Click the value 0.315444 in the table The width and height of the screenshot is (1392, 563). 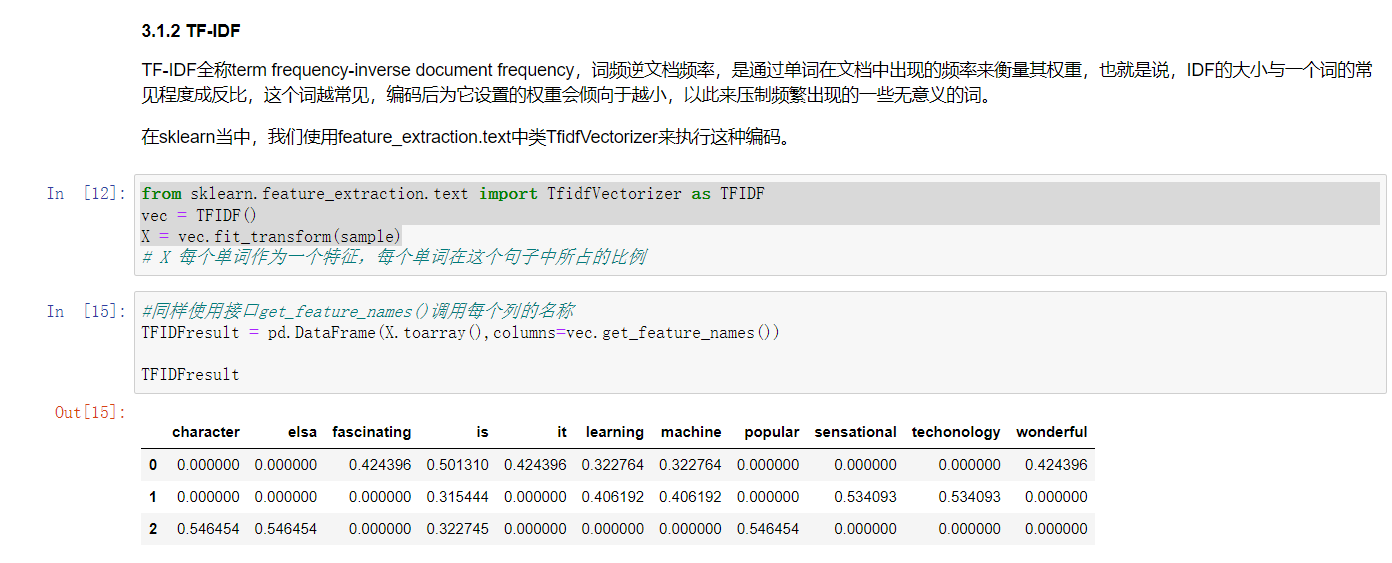(x=458, y=497)
